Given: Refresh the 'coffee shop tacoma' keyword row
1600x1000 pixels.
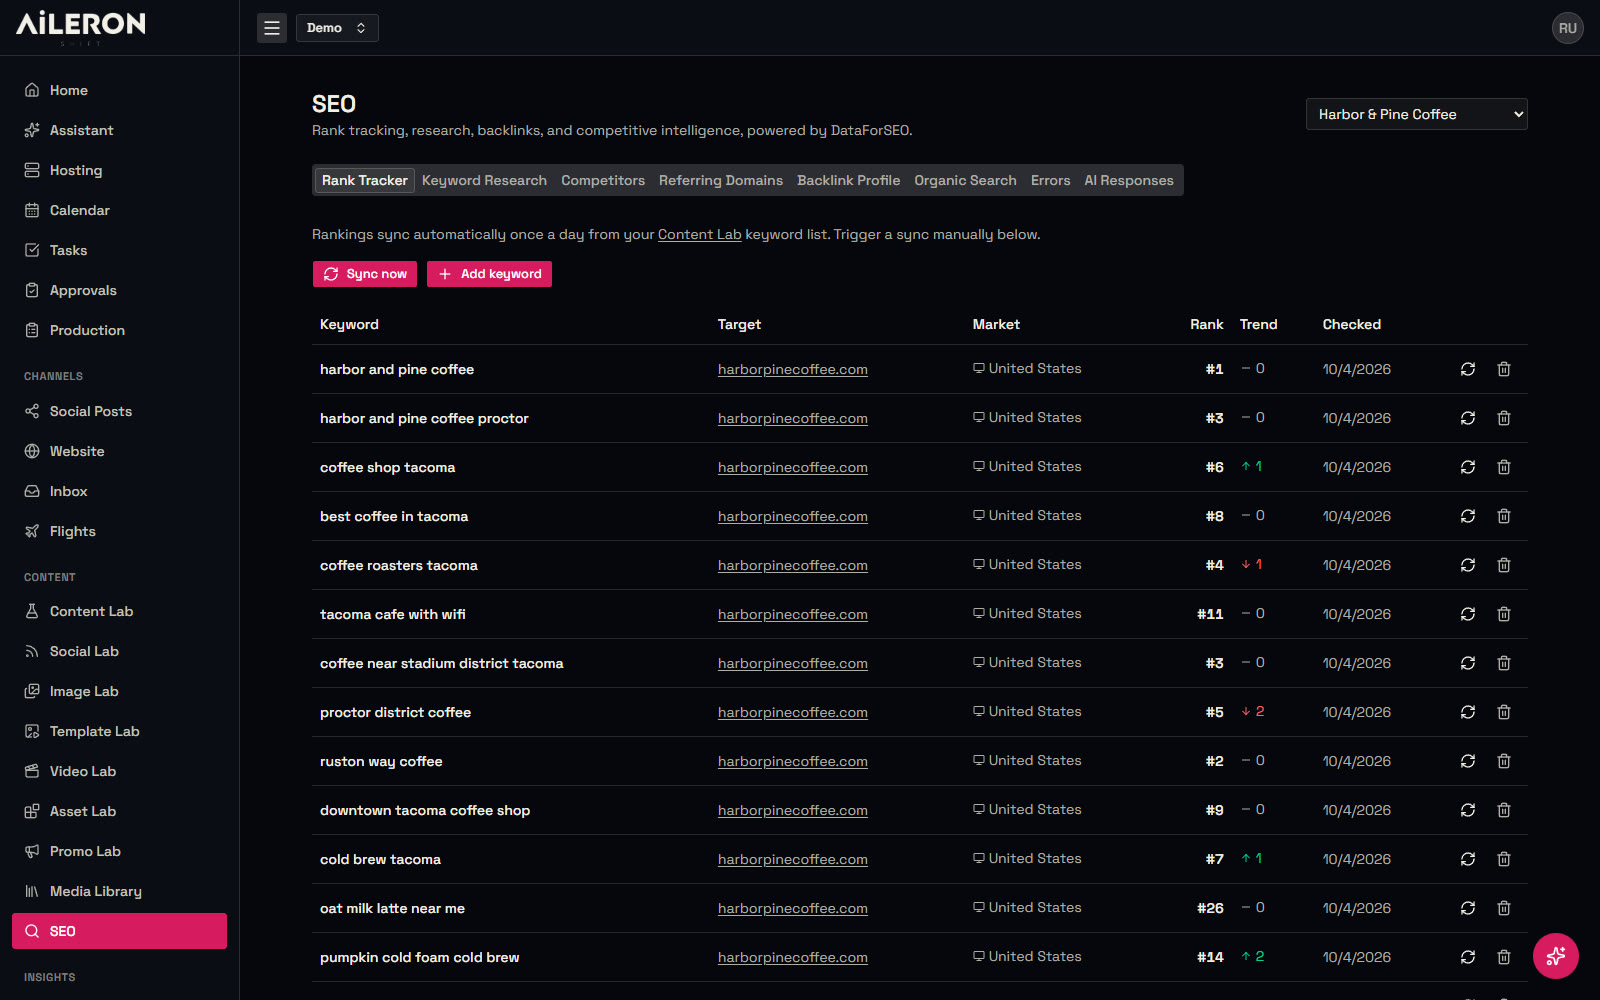Looking at the screenshot, I should tap(1468, 467).
